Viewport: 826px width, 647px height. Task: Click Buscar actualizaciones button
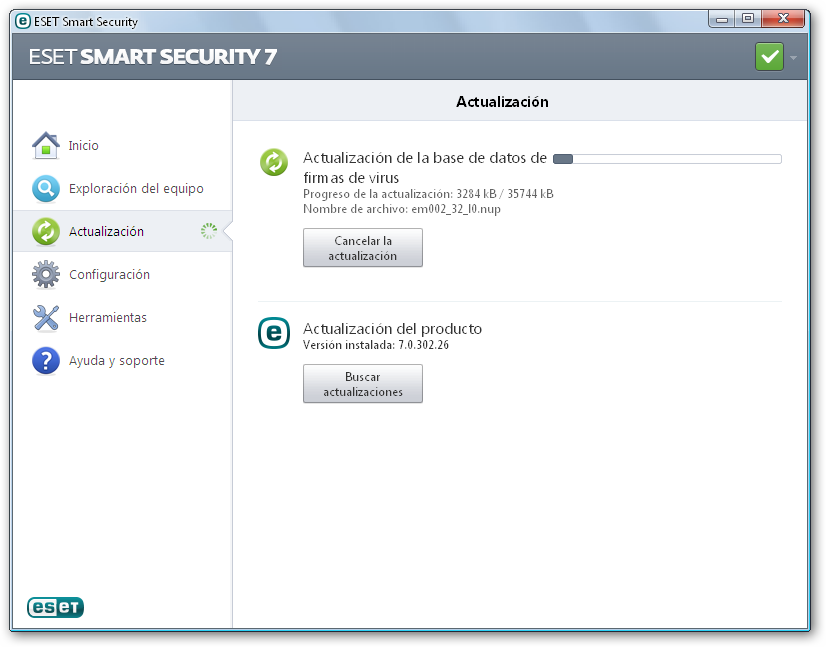pyautogui.click(x=362, y=384)
